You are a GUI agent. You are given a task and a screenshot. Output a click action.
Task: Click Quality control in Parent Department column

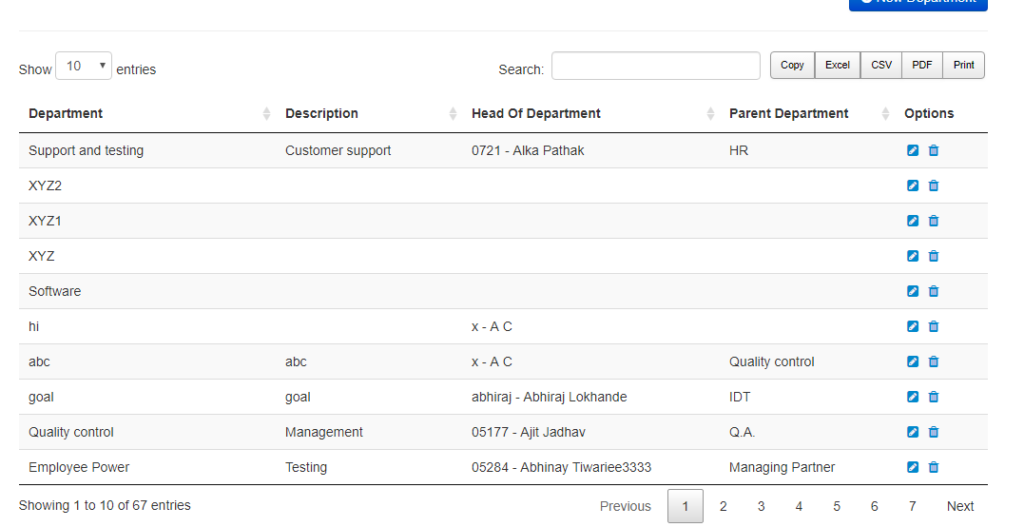(x=772, y=362)
